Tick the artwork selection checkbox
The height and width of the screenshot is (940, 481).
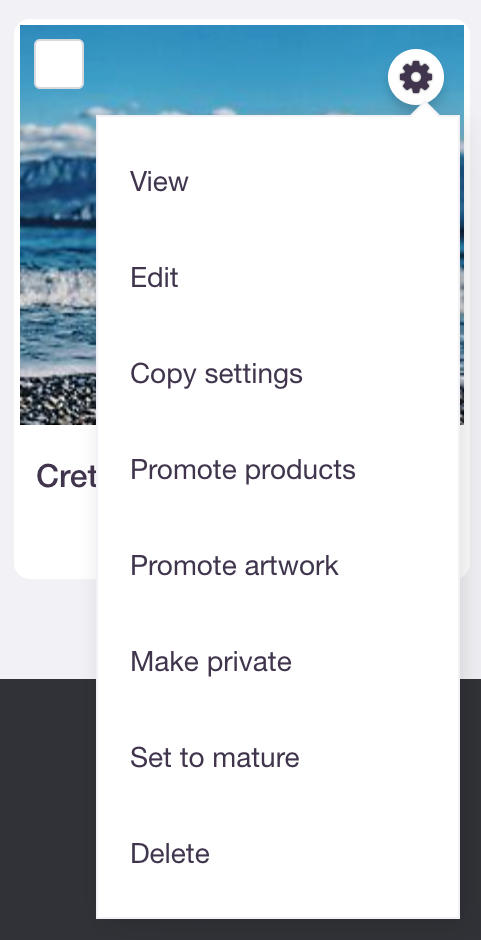click(59, 64)
